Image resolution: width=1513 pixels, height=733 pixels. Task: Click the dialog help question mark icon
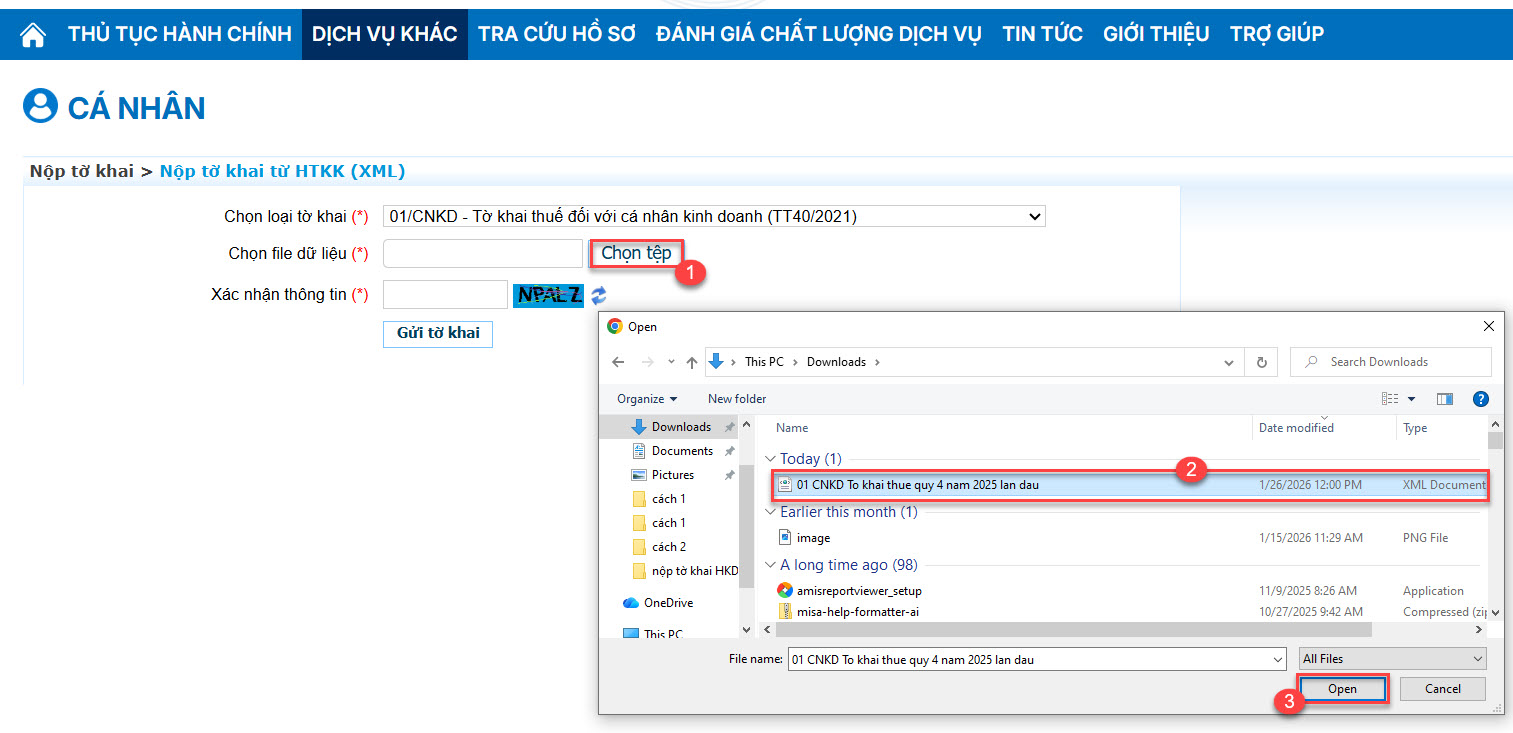point(1481,399)
